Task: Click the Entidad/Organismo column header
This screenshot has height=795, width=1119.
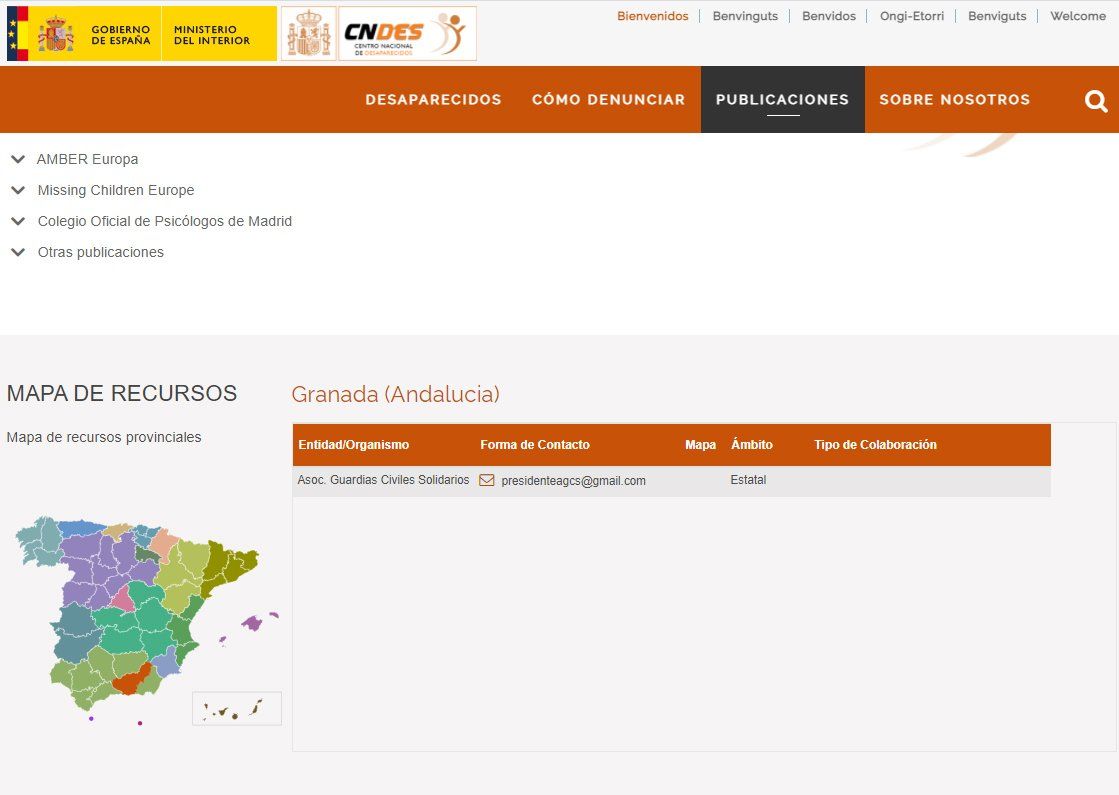Action: click(353, 445)
